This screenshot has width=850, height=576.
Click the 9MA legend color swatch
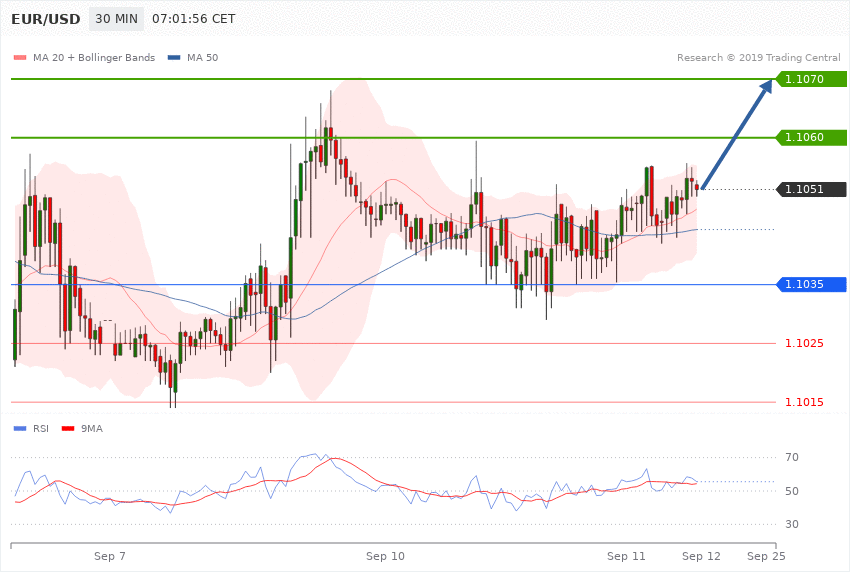point(68,429)
